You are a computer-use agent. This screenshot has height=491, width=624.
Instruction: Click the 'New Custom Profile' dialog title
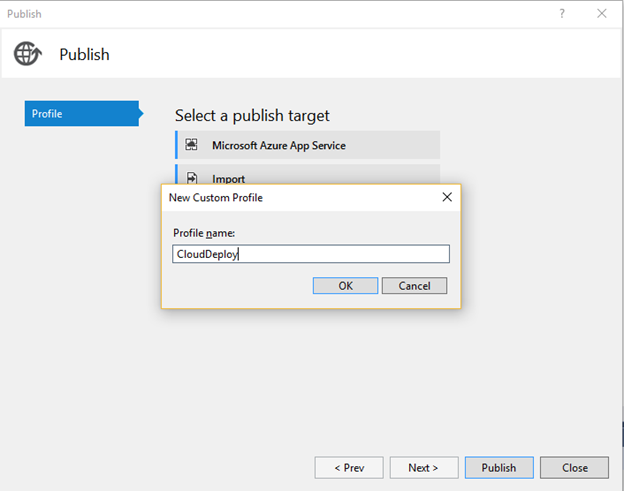coord(216,197)
